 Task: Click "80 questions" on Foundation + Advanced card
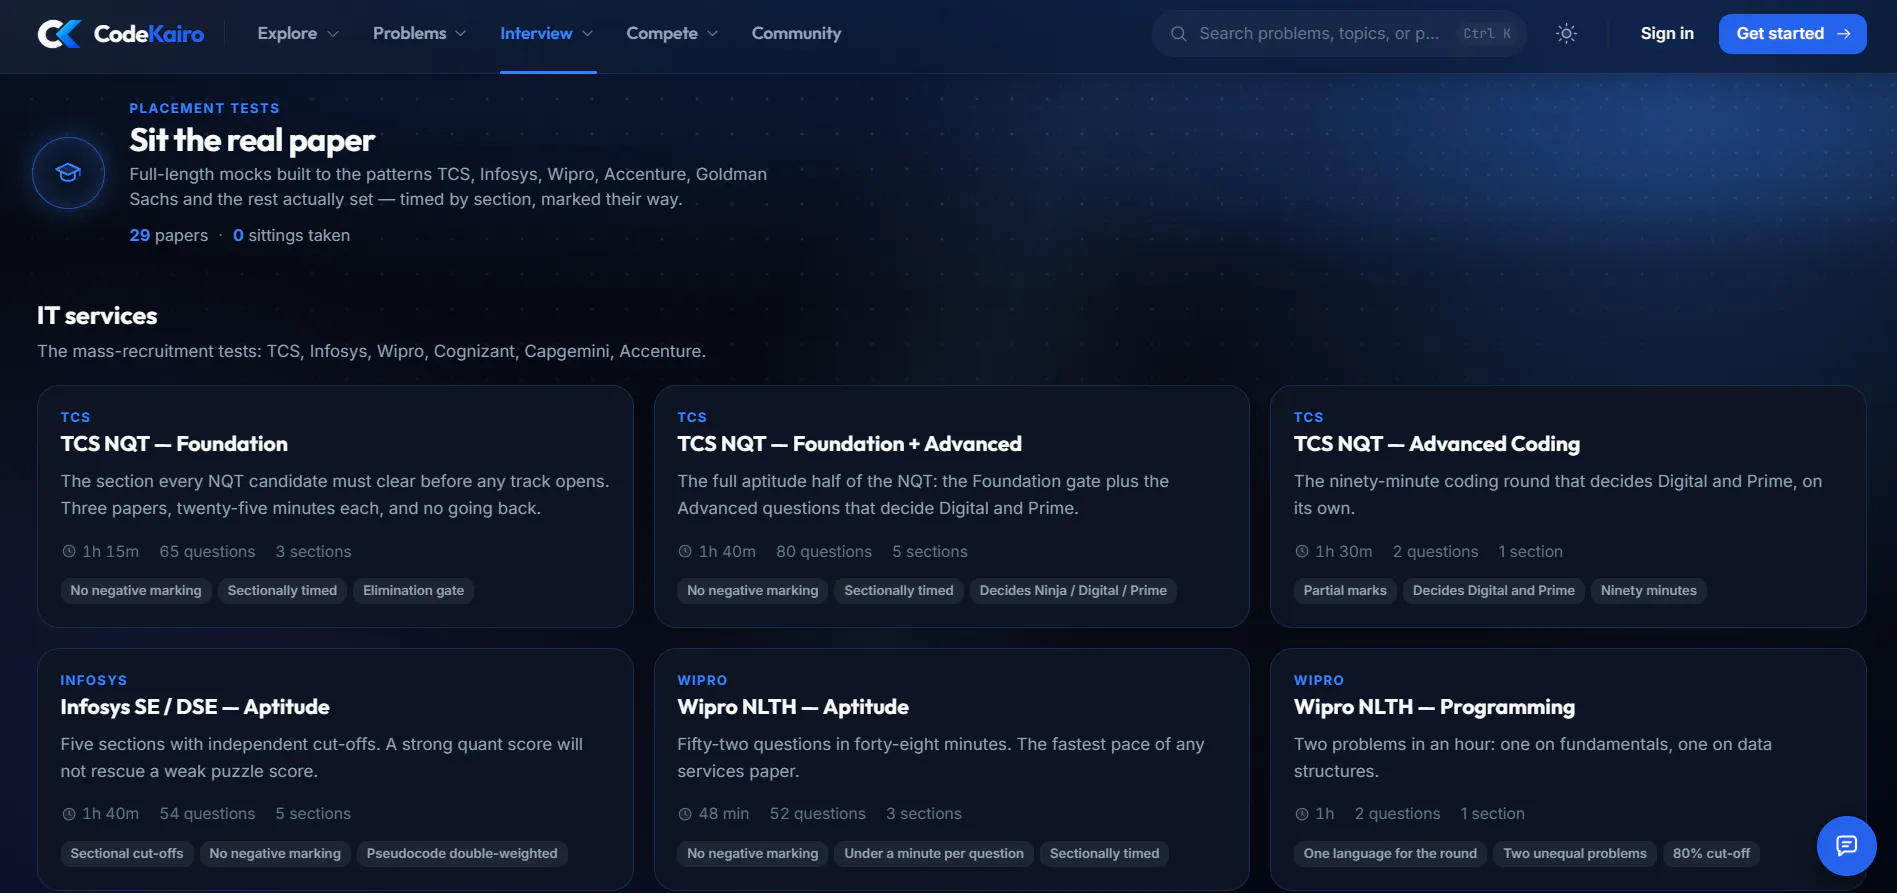click(x=824, y=552)
